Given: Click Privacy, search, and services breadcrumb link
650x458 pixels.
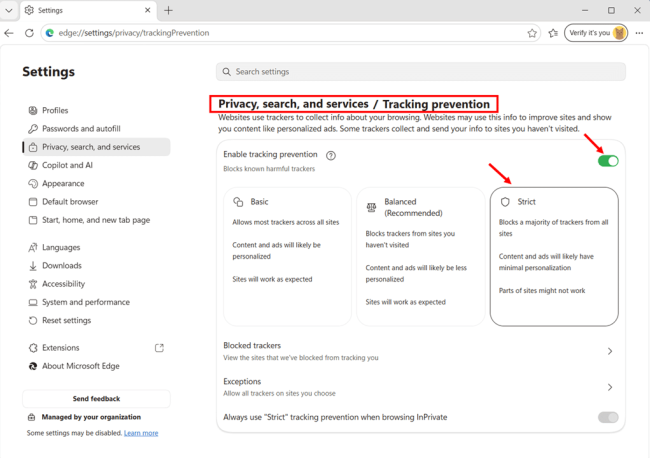Looking at the screenshot, I should point(293,104).
